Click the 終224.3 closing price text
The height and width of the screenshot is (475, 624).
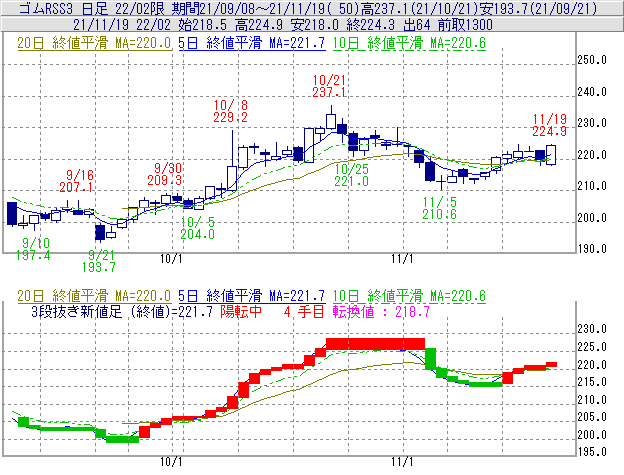tap(370, 25)
